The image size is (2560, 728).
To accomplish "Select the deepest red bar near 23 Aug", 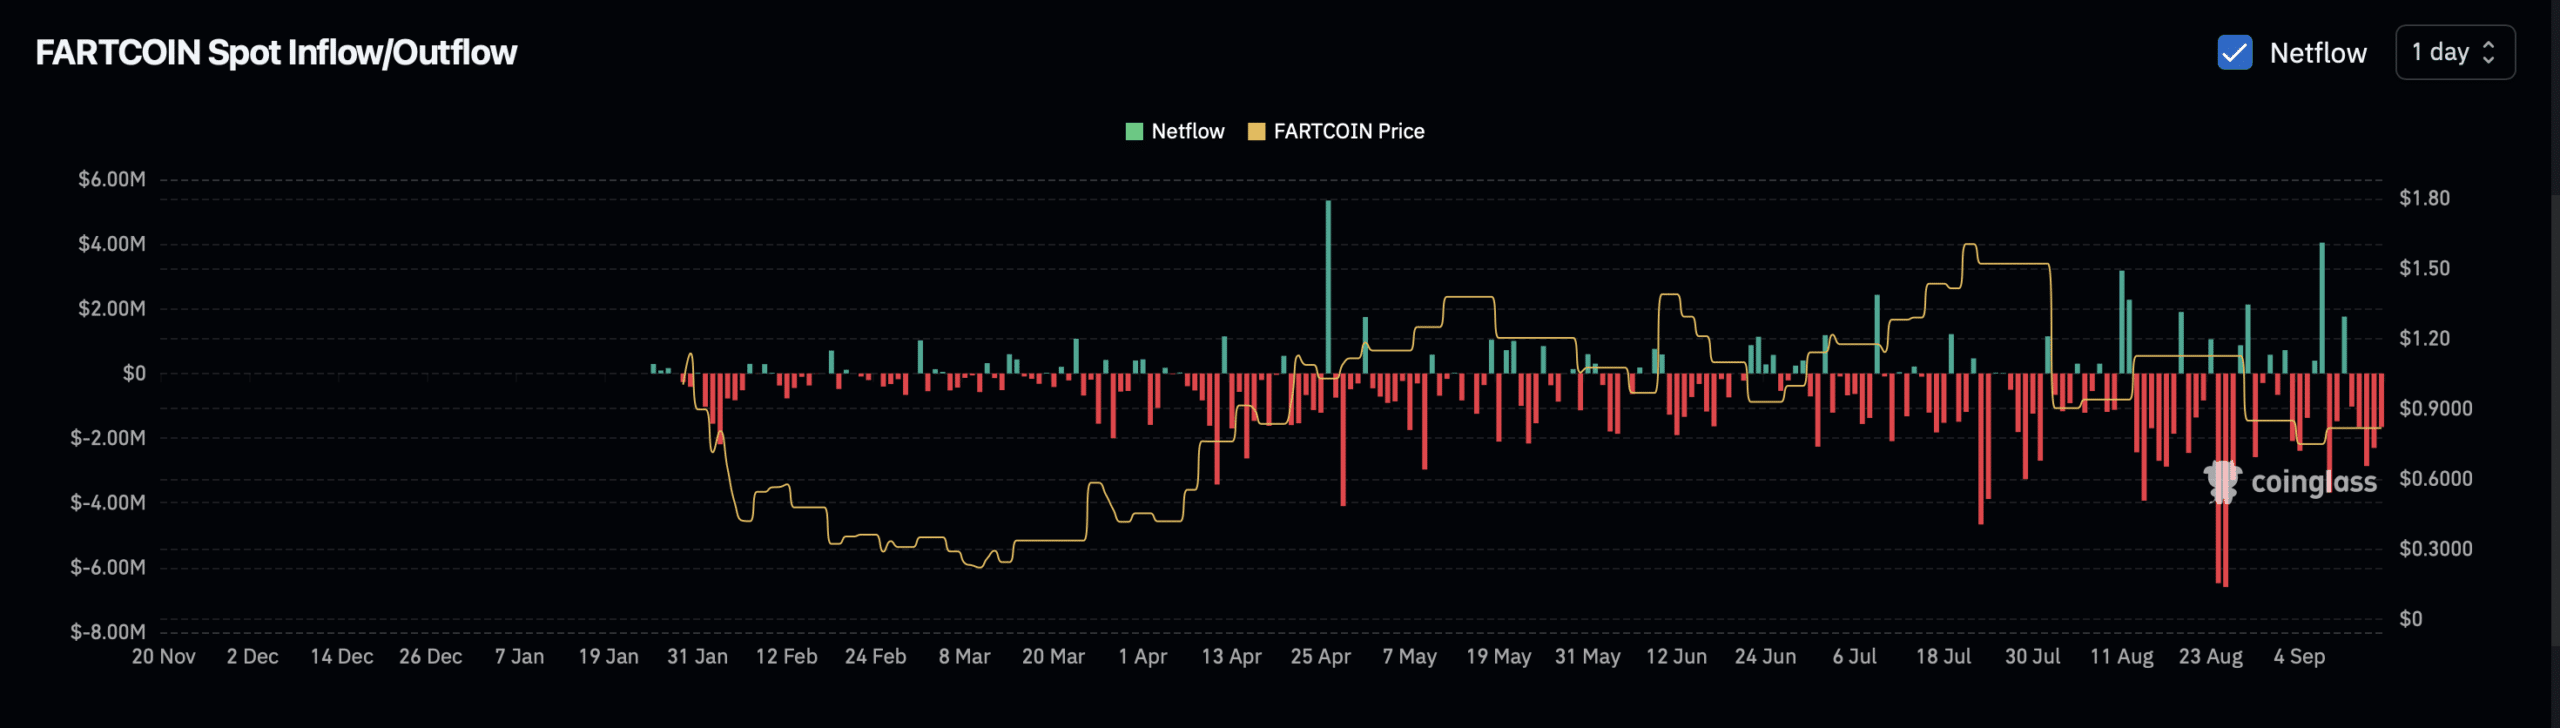I will [2225, 480].
